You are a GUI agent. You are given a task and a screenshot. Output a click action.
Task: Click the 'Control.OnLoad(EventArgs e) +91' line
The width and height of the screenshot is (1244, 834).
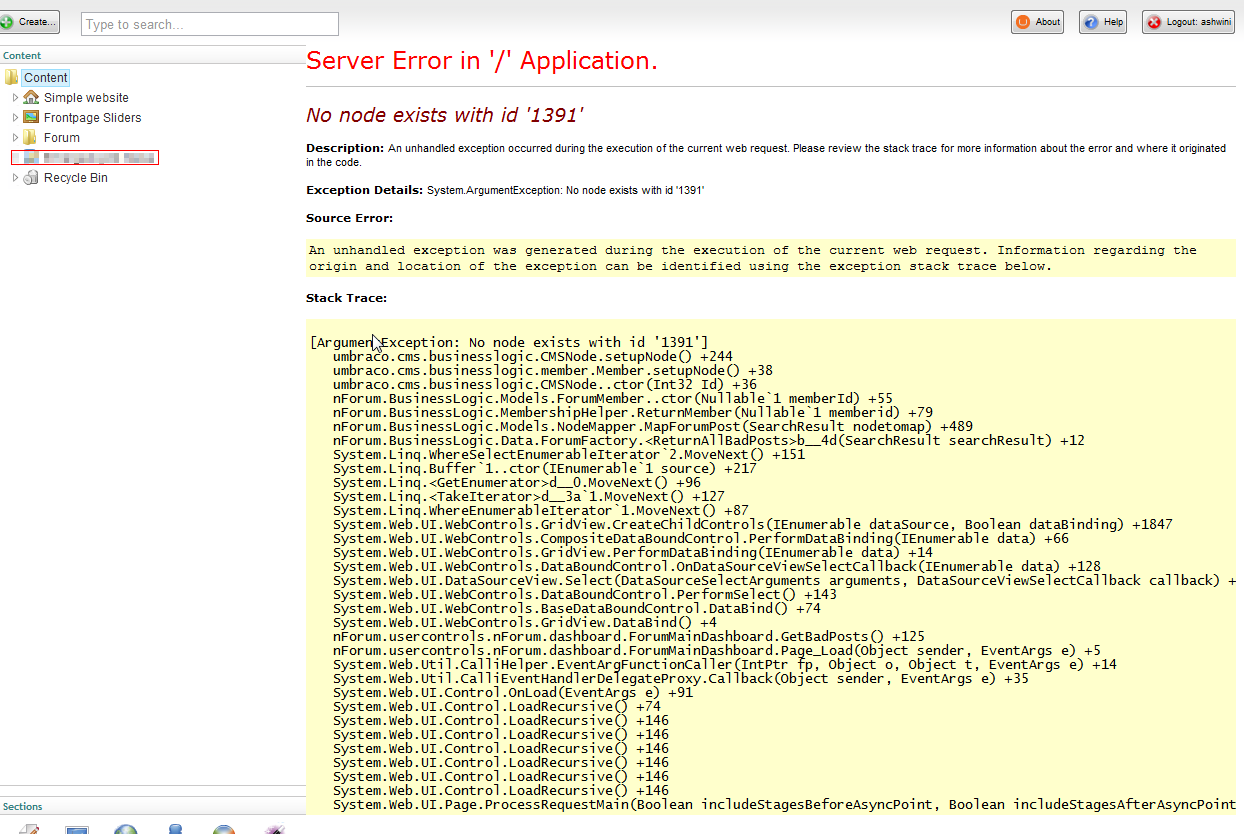513,692
